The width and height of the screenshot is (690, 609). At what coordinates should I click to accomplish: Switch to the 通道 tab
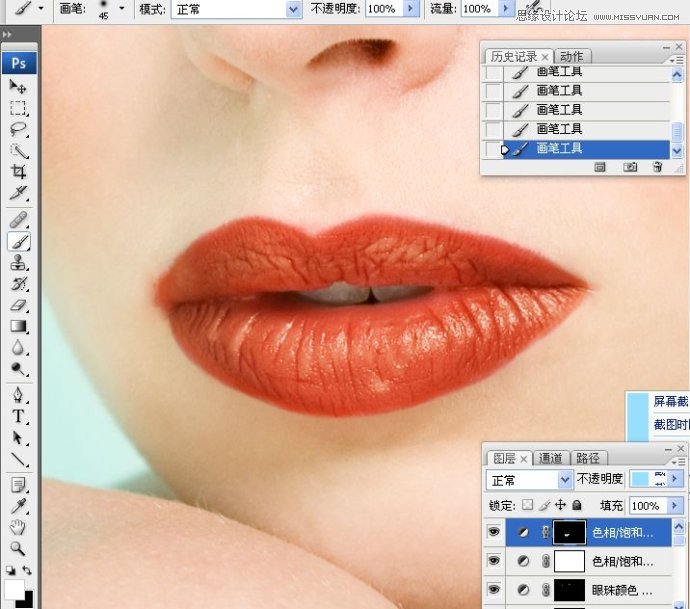coord(551,458)
